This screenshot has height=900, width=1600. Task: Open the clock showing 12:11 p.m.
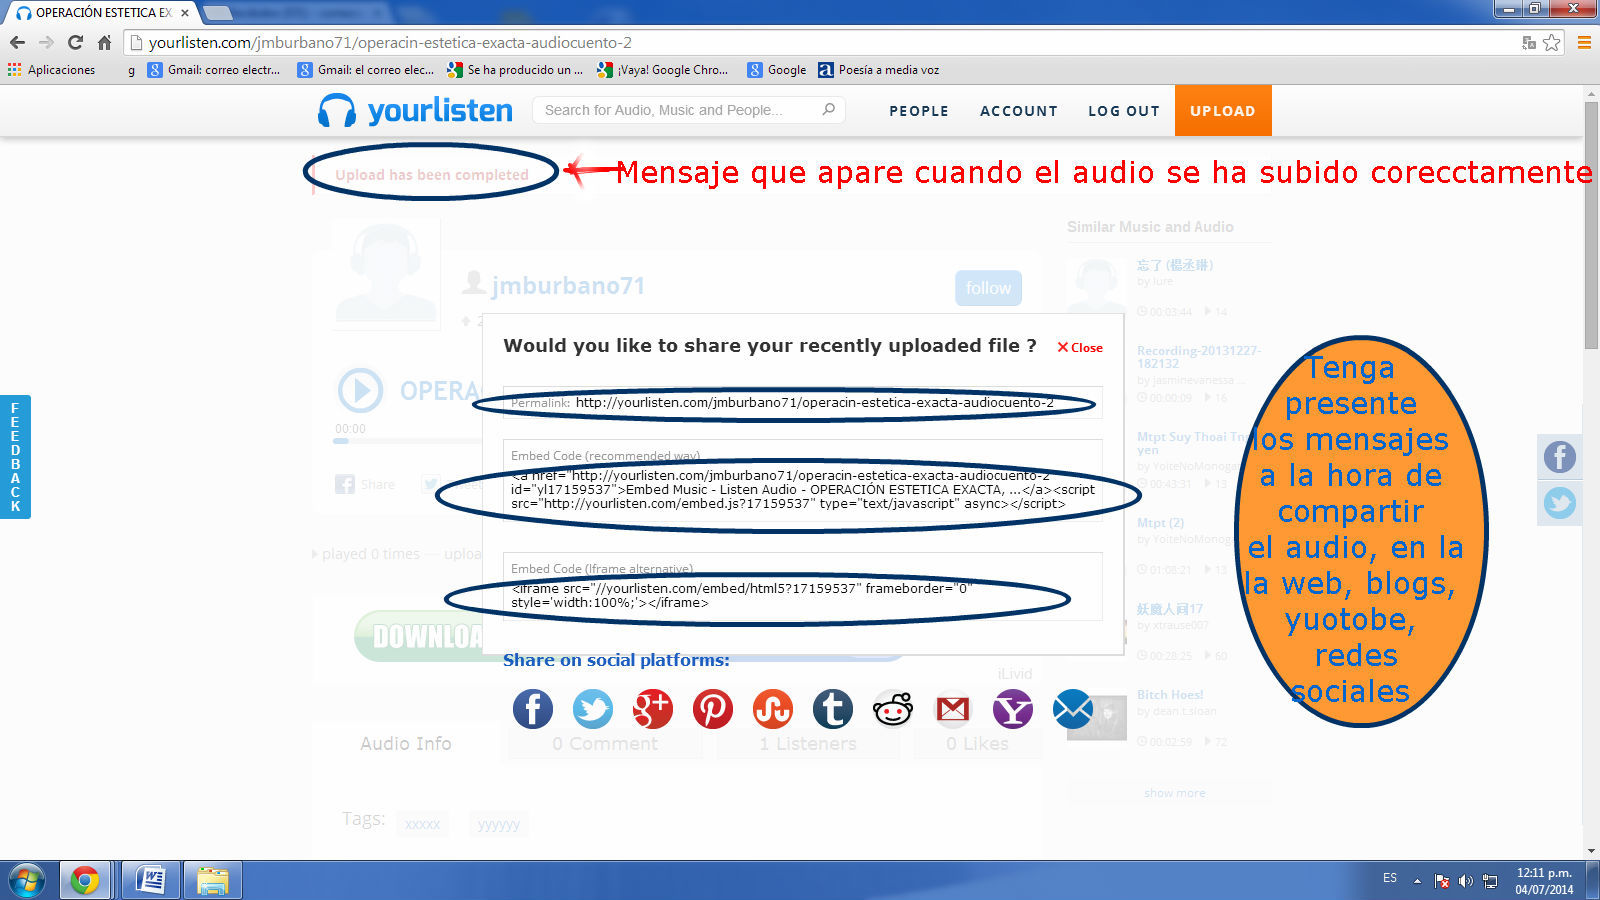pyautogui.click(x=1544, y=881)
